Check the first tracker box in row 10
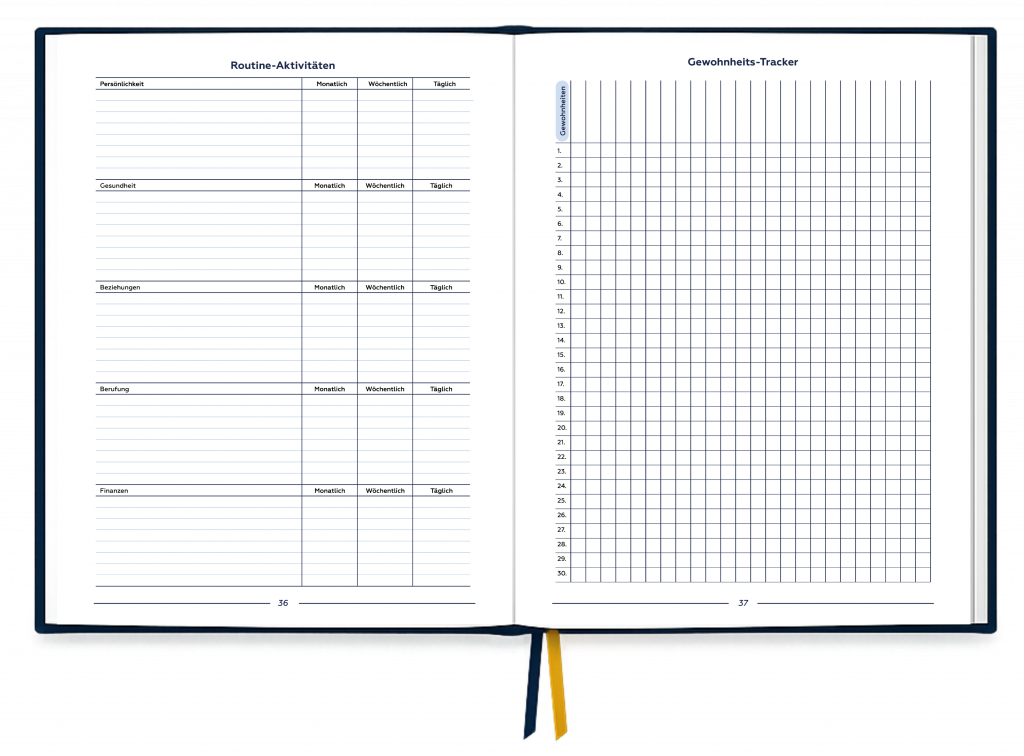Viewport: 1024px width, 756px height. click(x=578, y=282)
